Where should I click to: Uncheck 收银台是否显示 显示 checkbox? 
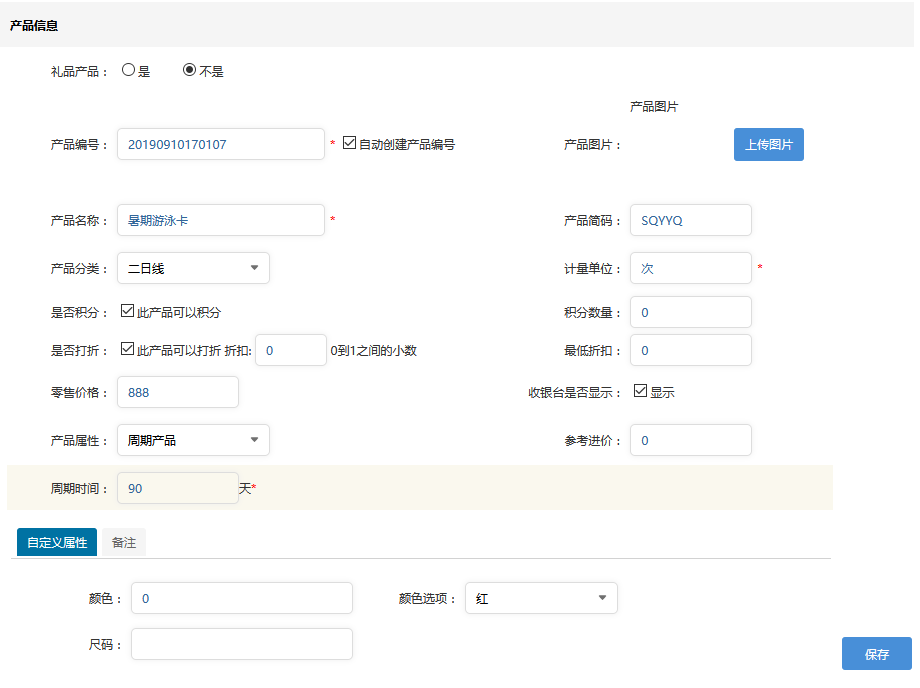pos(640,391)
